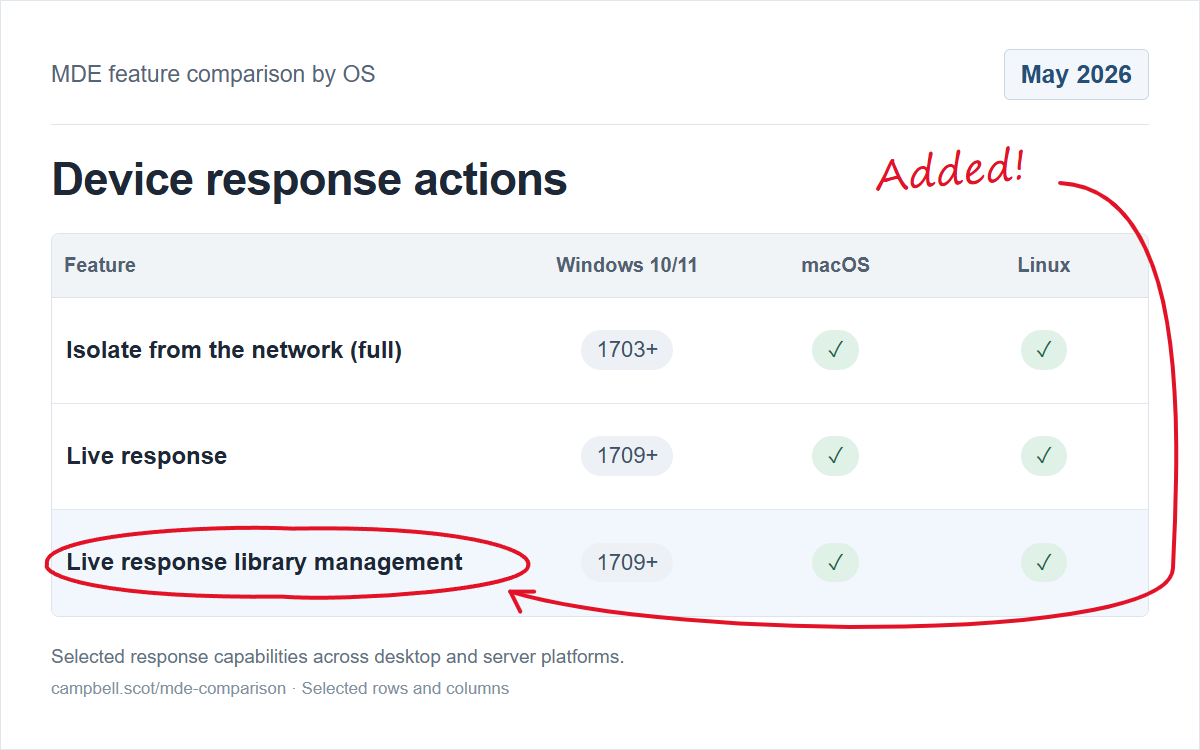Screen dimensions: 1200x750
Task: Select the Linux column header
Action: click(1044, 265)
